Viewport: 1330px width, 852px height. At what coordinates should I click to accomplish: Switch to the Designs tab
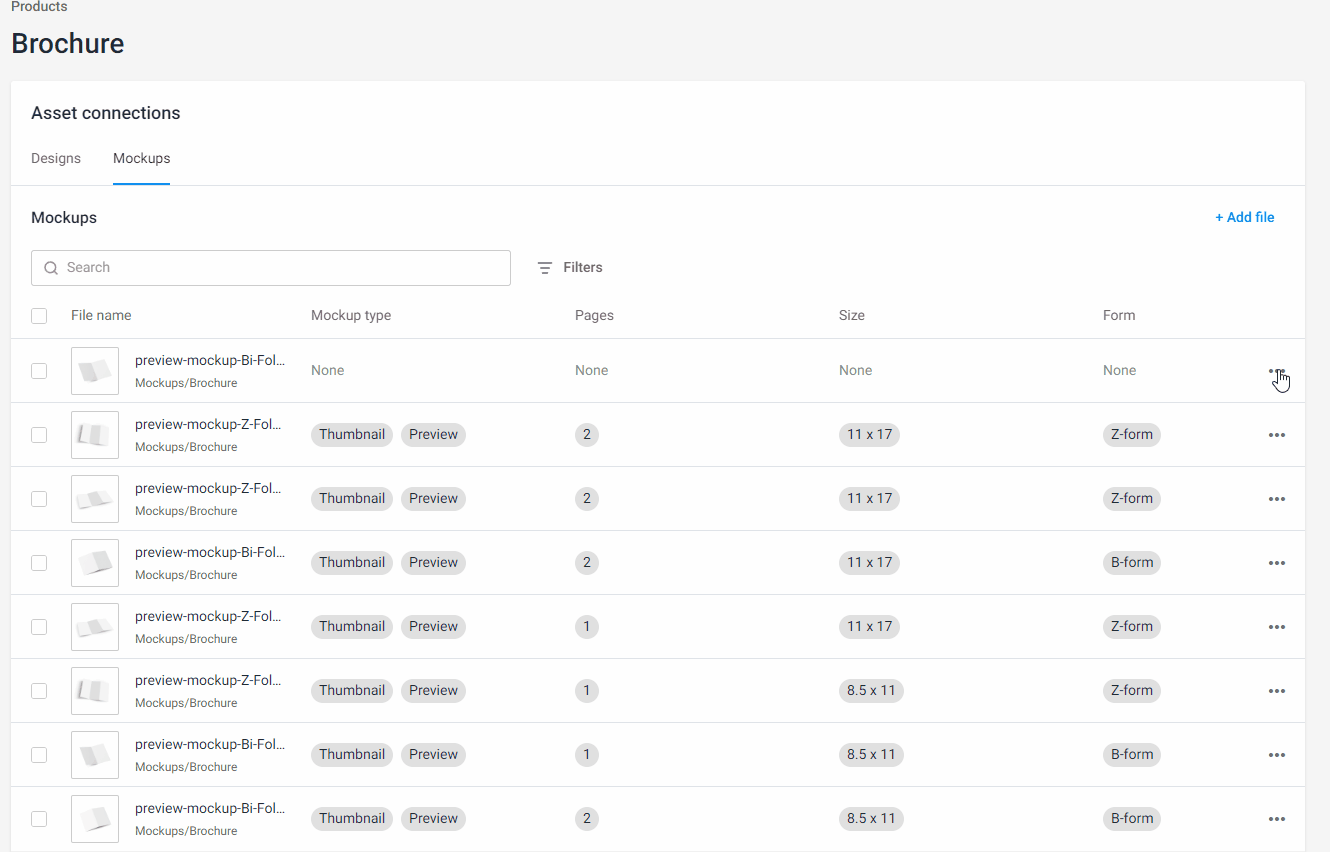[x=56, y=158]
